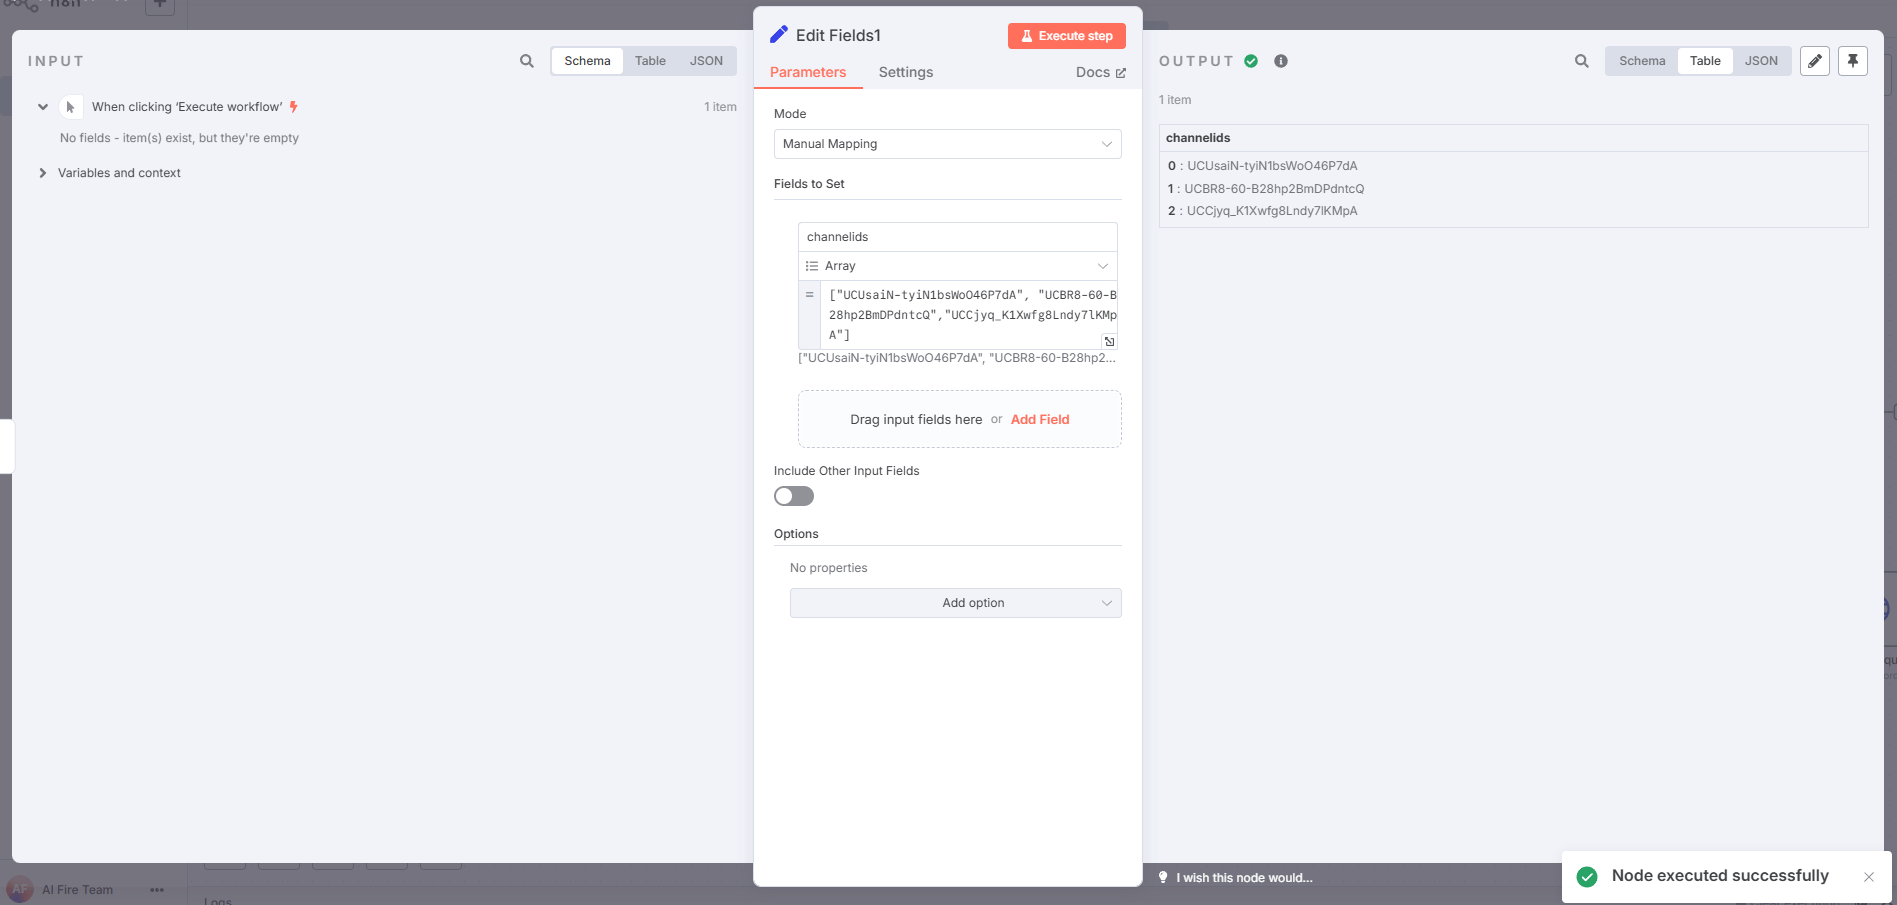Click output value UCBR8-60-B28hp2BmDPdntcQ
The height and width of the screenshot is (905, 1897).
(1274, 189)
